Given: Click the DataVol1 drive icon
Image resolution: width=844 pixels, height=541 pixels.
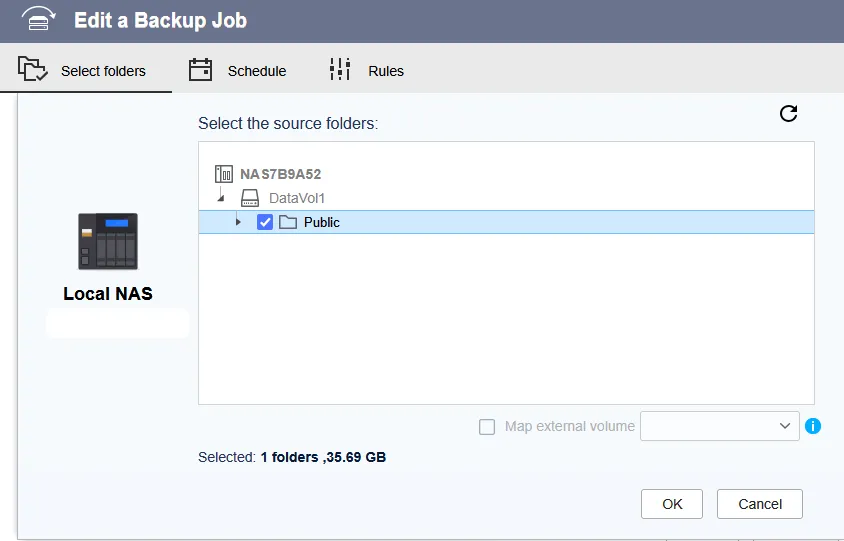Looking at the screenshot, I should [x=250, y=198].
